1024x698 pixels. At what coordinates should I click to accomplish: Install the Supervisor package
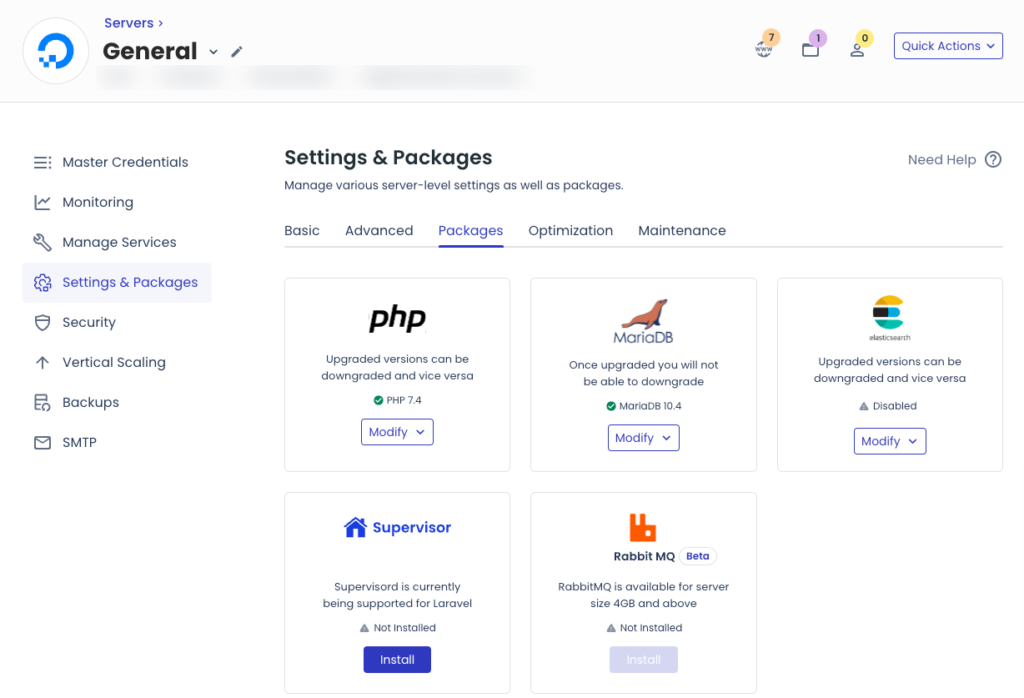[x=397, y=659]
